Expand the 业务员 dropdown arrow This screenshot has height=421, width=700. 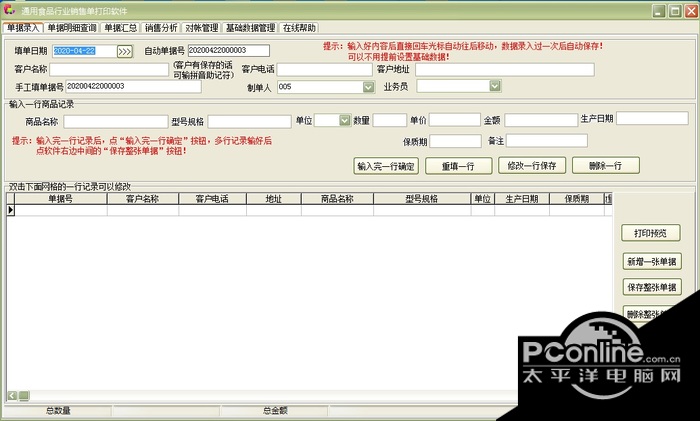[495, 86]
